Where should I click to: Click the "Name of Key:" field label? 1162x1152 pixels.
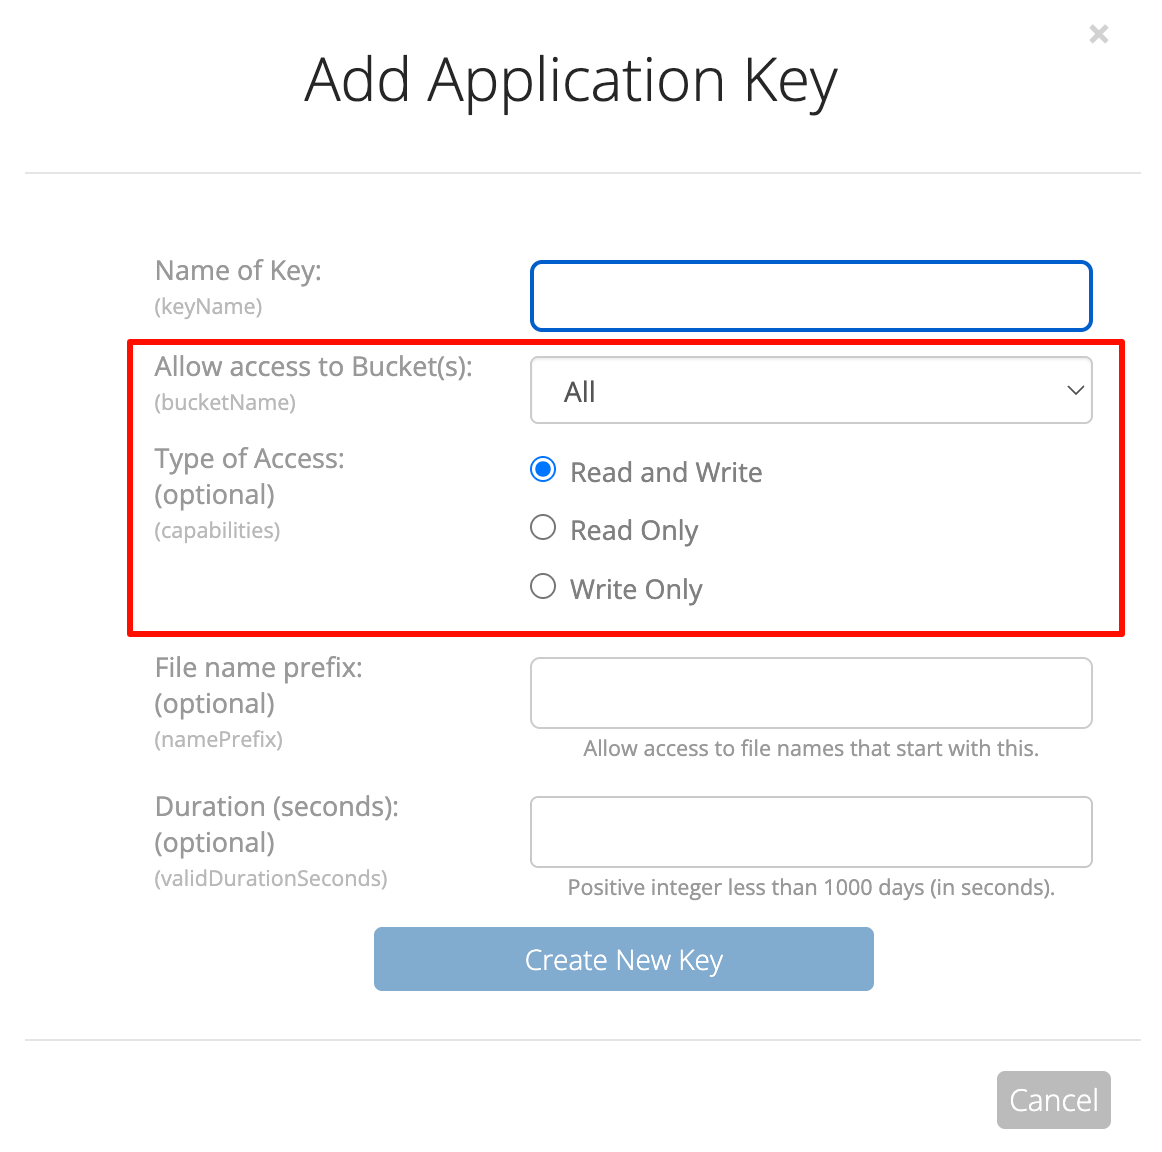(238, 271)
